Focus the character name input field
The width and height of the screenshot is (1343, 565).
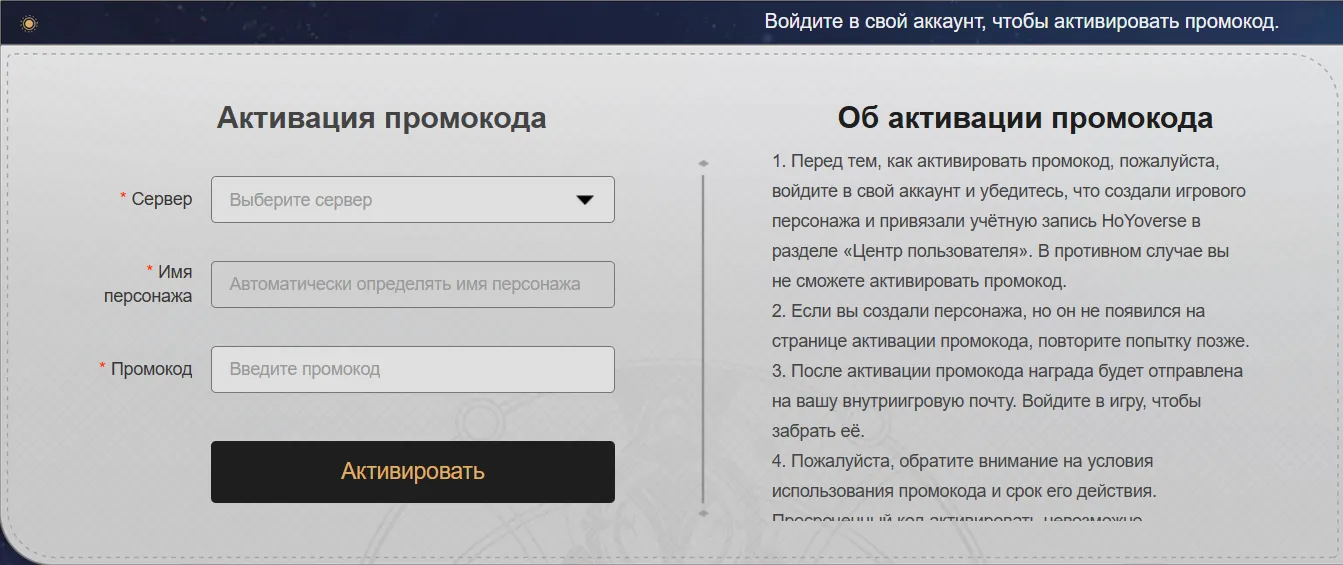pyautogui.click(x=413, y=285)
